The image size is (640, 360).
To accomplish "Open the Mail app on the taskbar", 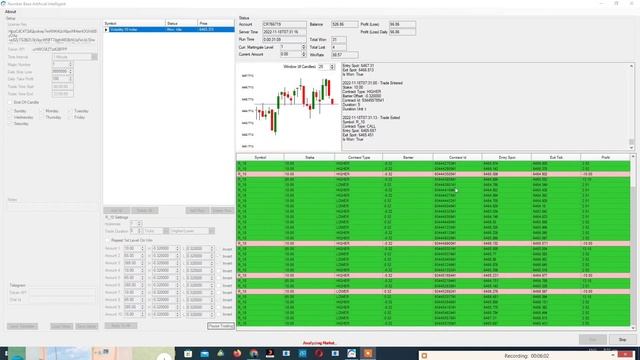I will pos(204,353).
